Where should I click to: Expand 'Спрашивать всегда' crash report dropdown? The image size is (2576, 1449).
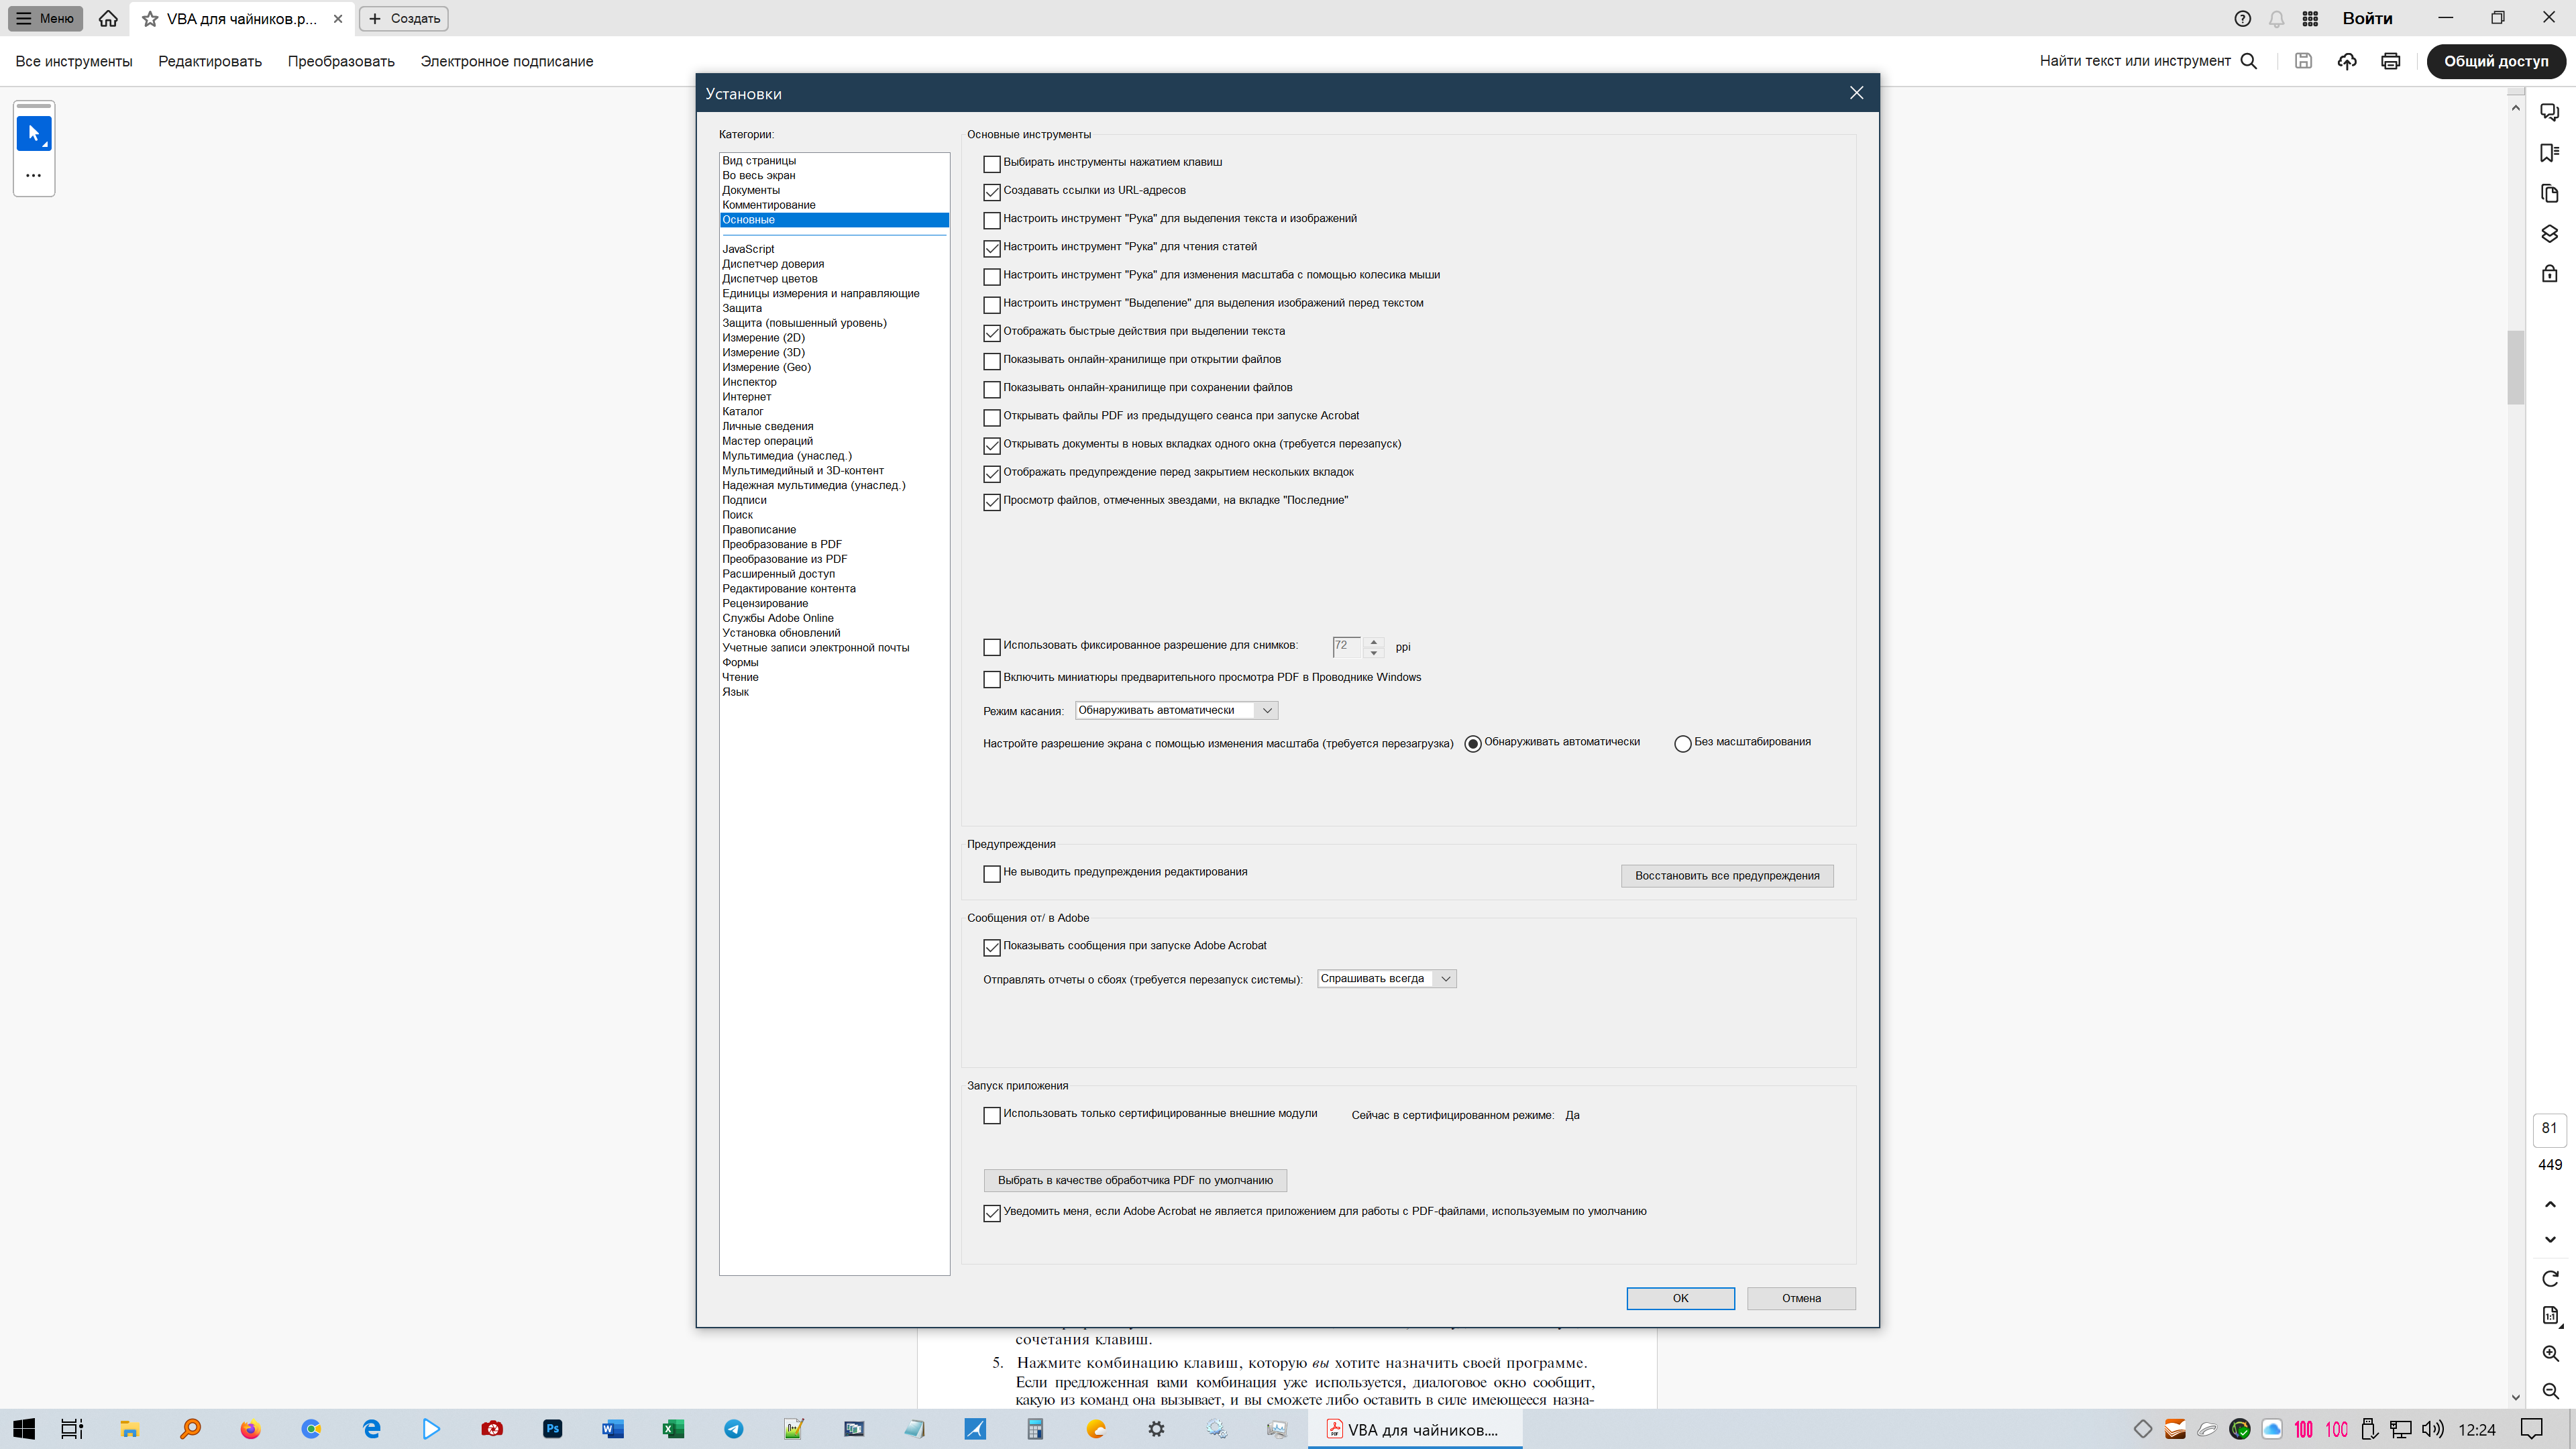[1386, 979]
